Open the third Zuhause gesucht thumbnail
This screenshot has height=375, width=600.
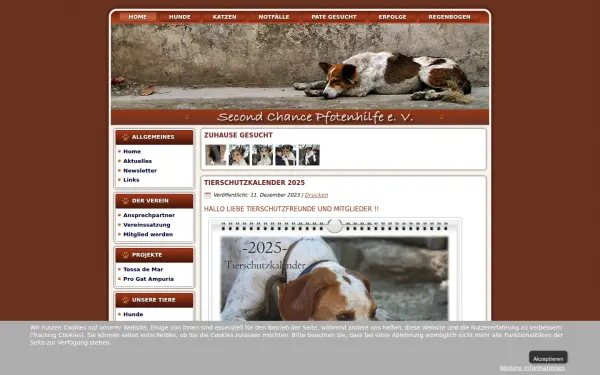click(x=262, y=155)
